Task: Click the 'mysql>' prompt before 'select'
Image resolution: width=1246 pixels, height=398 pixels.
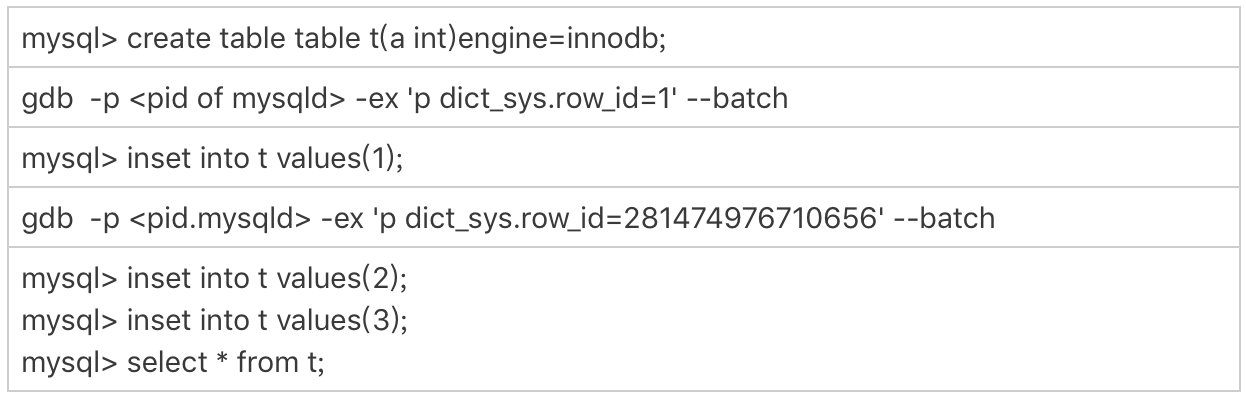Action: pyautogui.click(x=69, y=362)
